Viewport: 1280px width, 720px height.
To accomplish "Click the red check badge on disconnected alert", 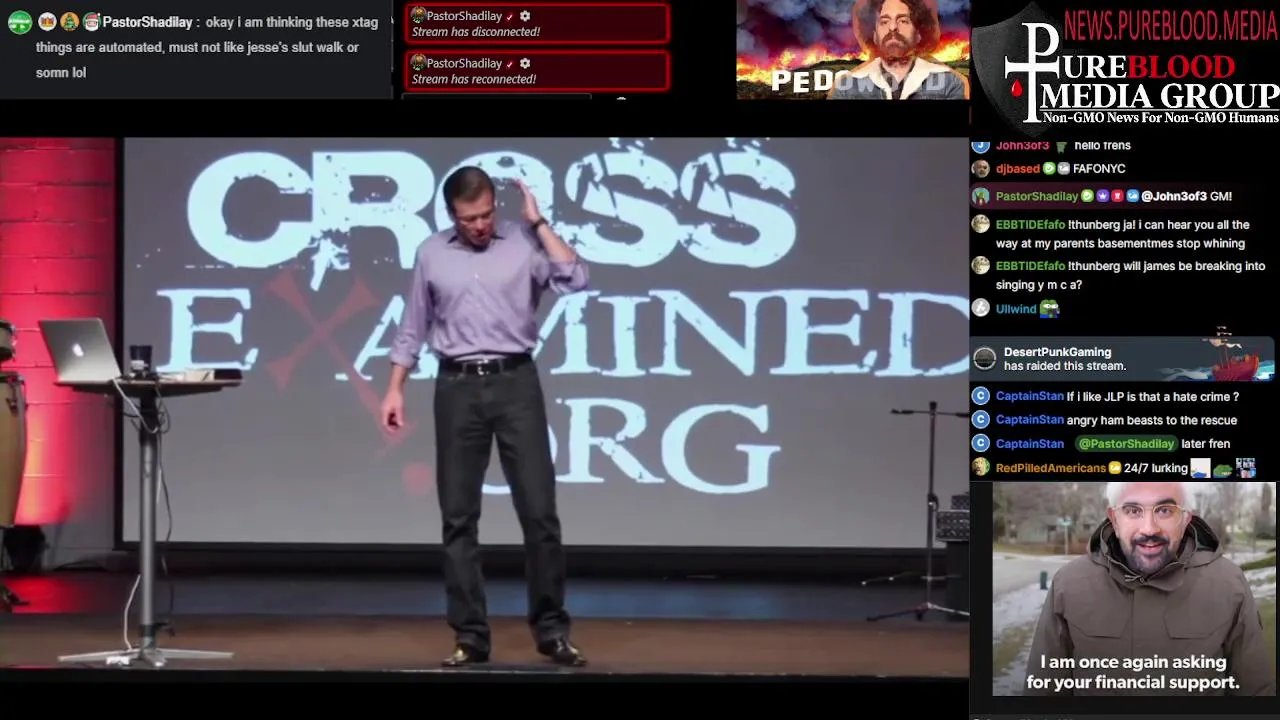I will 510,16.
